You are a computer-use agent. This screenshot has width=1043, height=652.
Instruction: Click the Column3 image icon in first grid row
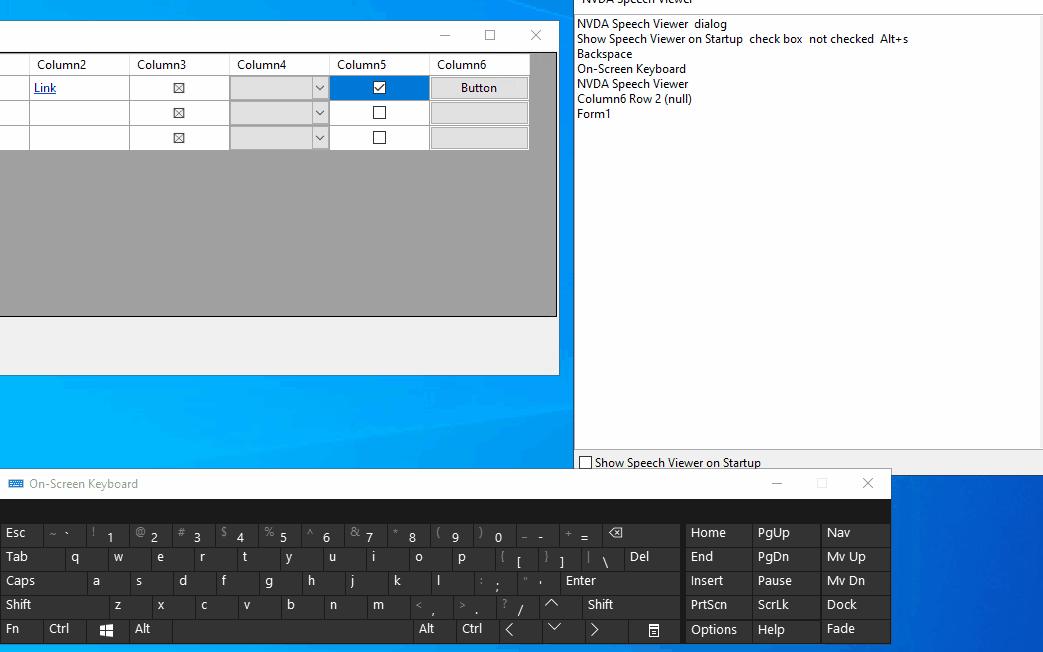(x=178, y=87)
